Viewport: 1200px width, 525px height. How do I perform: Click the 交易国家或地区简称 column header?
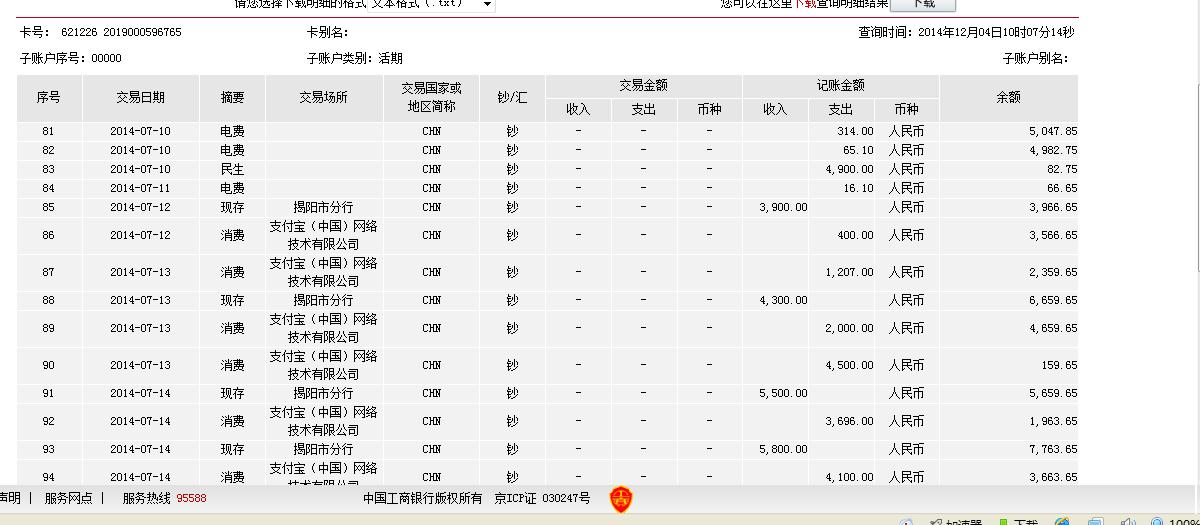(431, 98)
